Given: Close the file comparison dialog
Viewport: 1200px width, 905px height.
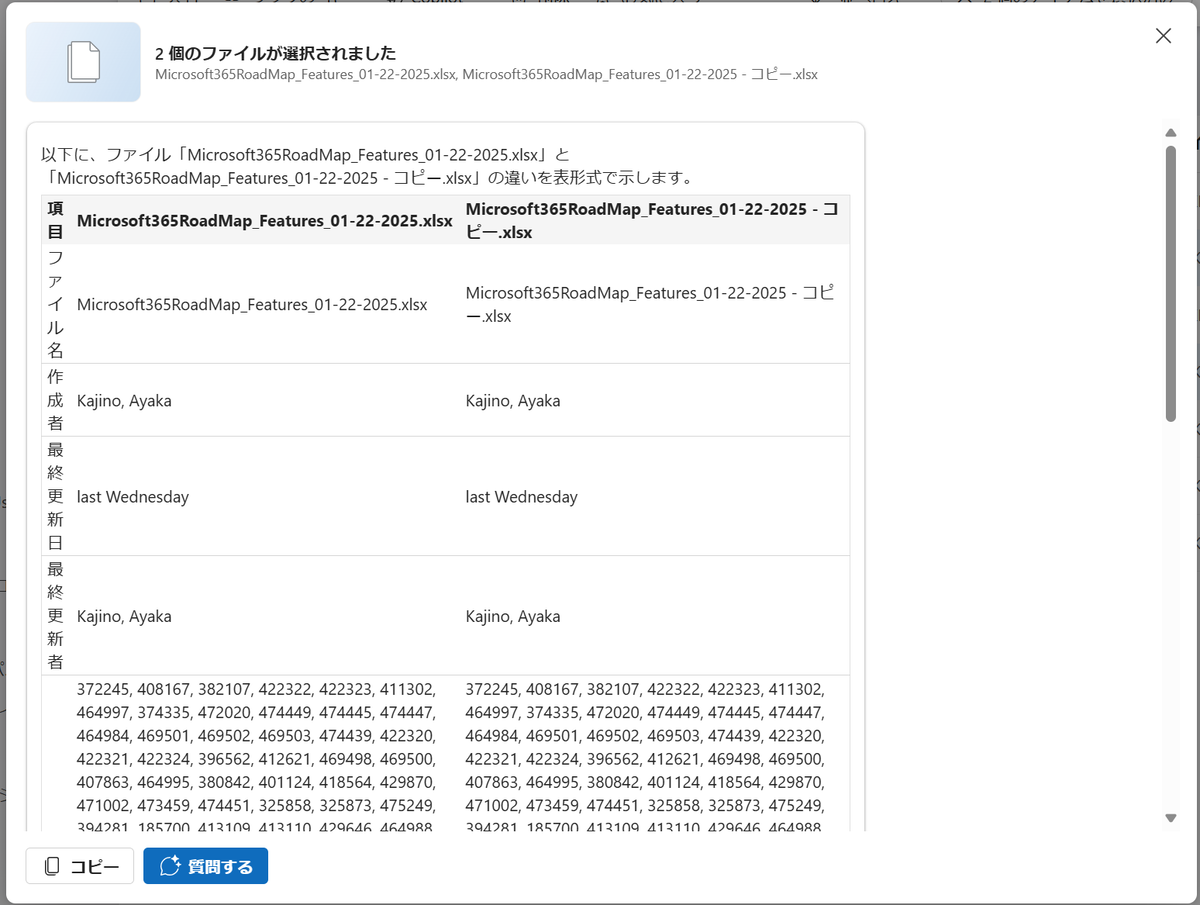Looking at the screenshot, I should click(x=1163, y=36).
